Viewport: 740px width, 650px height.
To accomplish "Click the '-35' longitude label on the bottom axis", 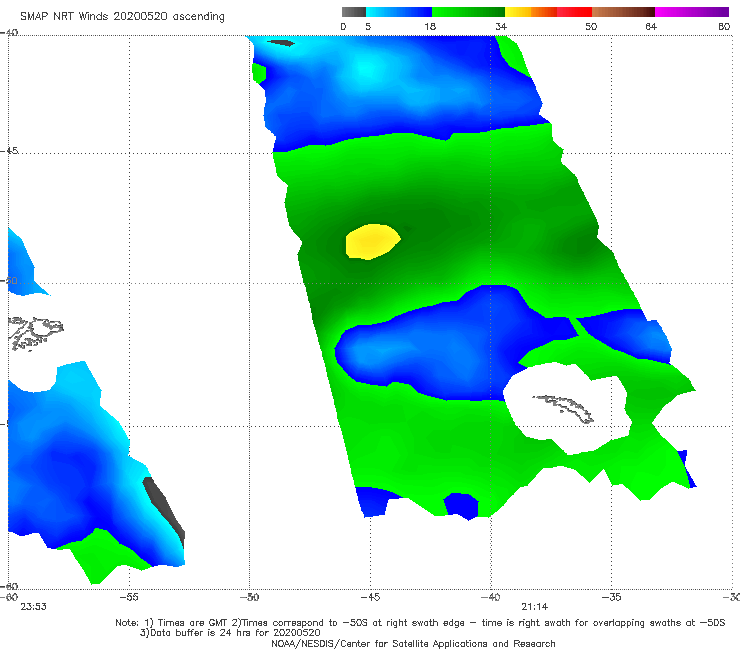I will (612, 597).
